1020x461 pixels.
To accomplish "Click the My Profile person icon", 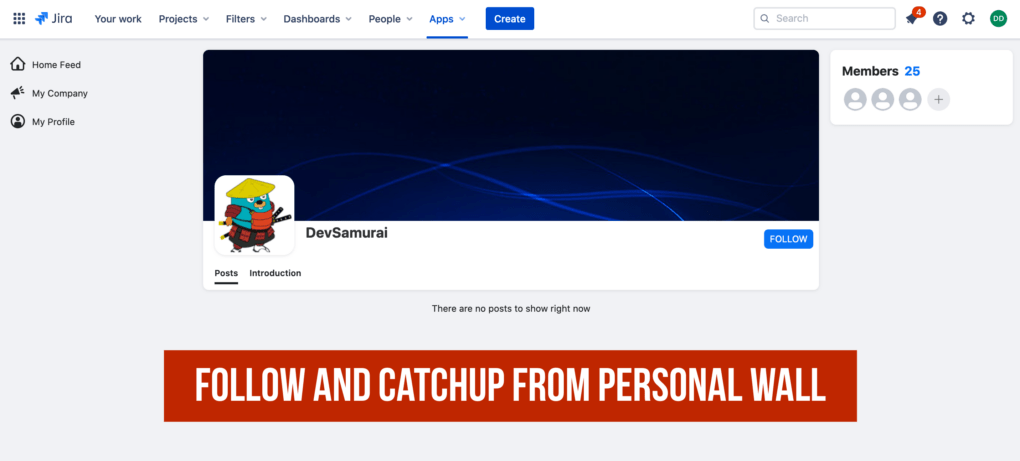I will pyautogui.click(x=18, y=122).
